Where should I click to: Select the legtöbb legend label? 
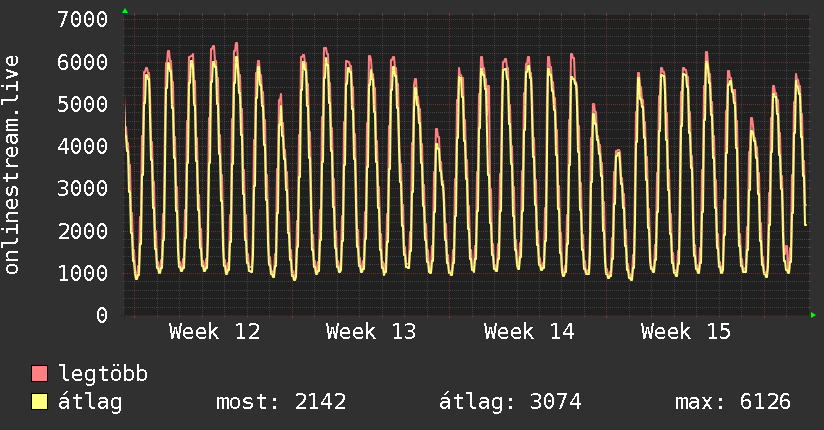[x=104, y=374]
